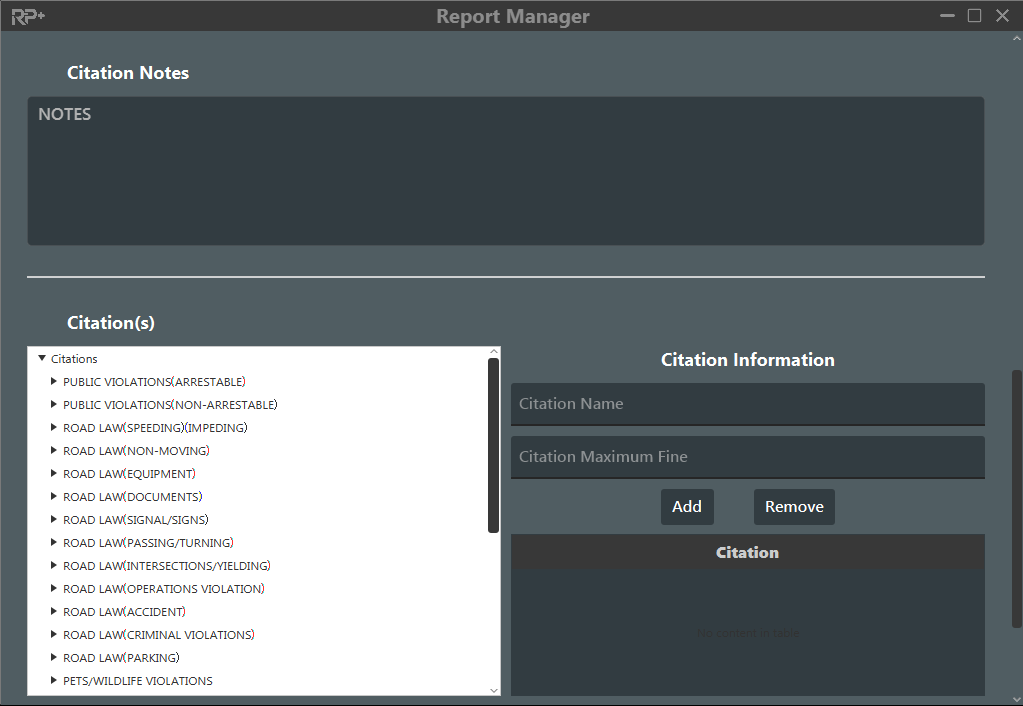Select ROAD LAW(DOCUMENTS) tree item
Screen dimensions: 1023x706
(x=132, y=497)
